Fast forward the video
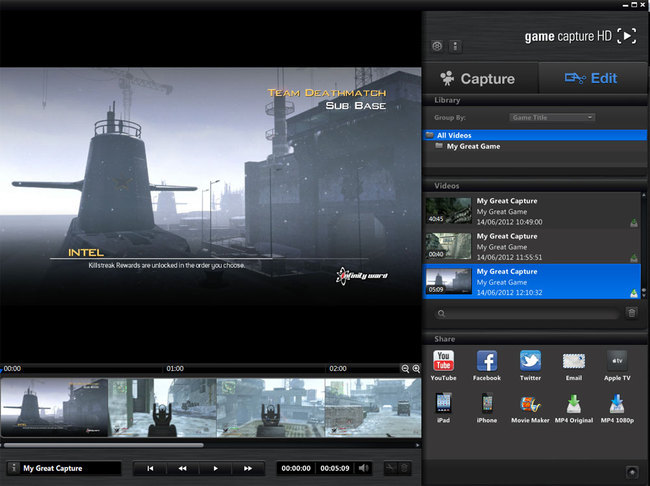 [248, 468]
